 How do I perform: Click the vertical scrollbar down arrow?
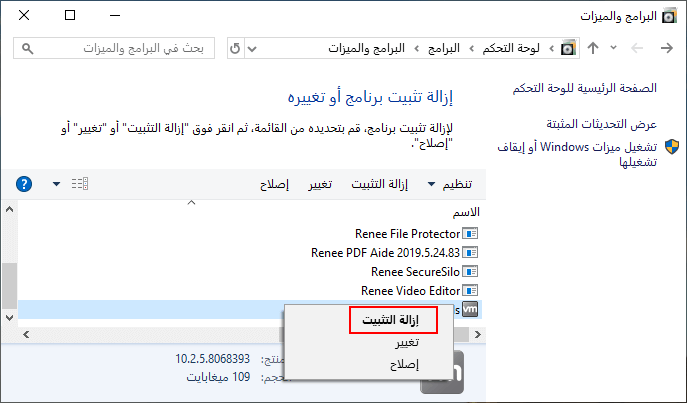9,318
